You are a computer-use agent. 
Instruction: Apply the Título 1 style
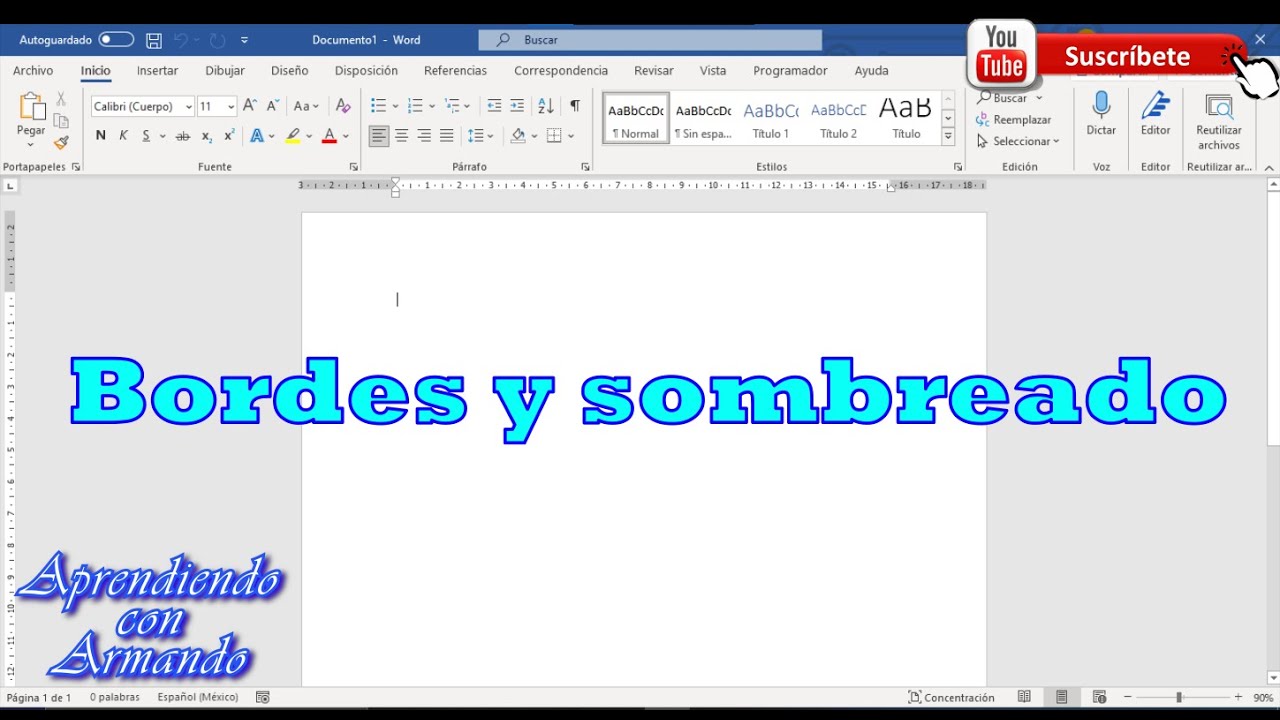771,119
